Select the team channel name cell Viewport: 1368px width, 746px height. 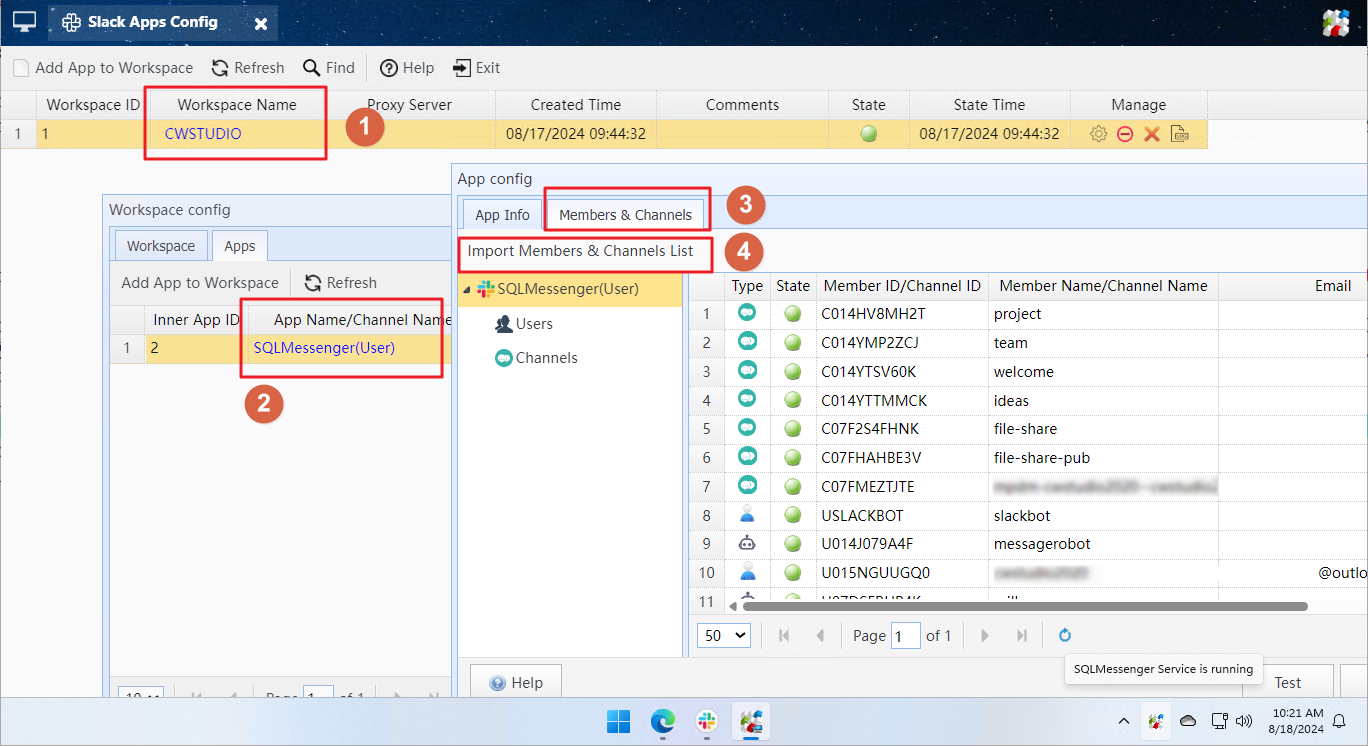click(x=1103, y=343)
